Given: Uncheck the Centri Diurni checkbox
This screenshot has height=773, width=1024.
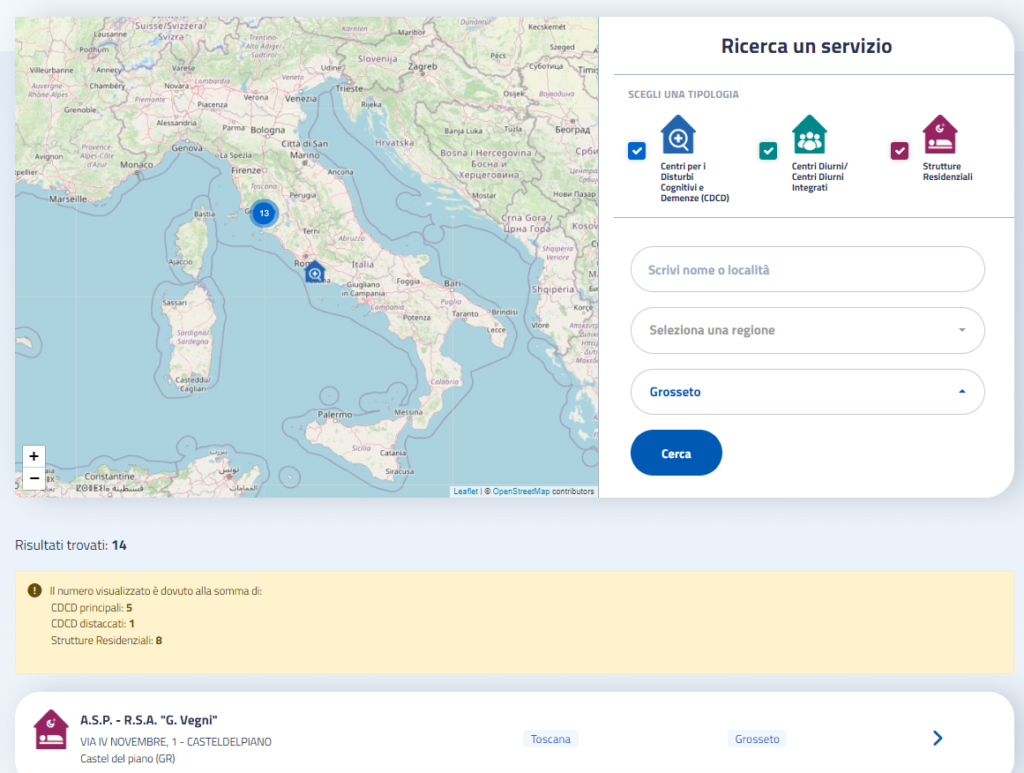Looking at the screenshot, I should [x=768, y=151].
